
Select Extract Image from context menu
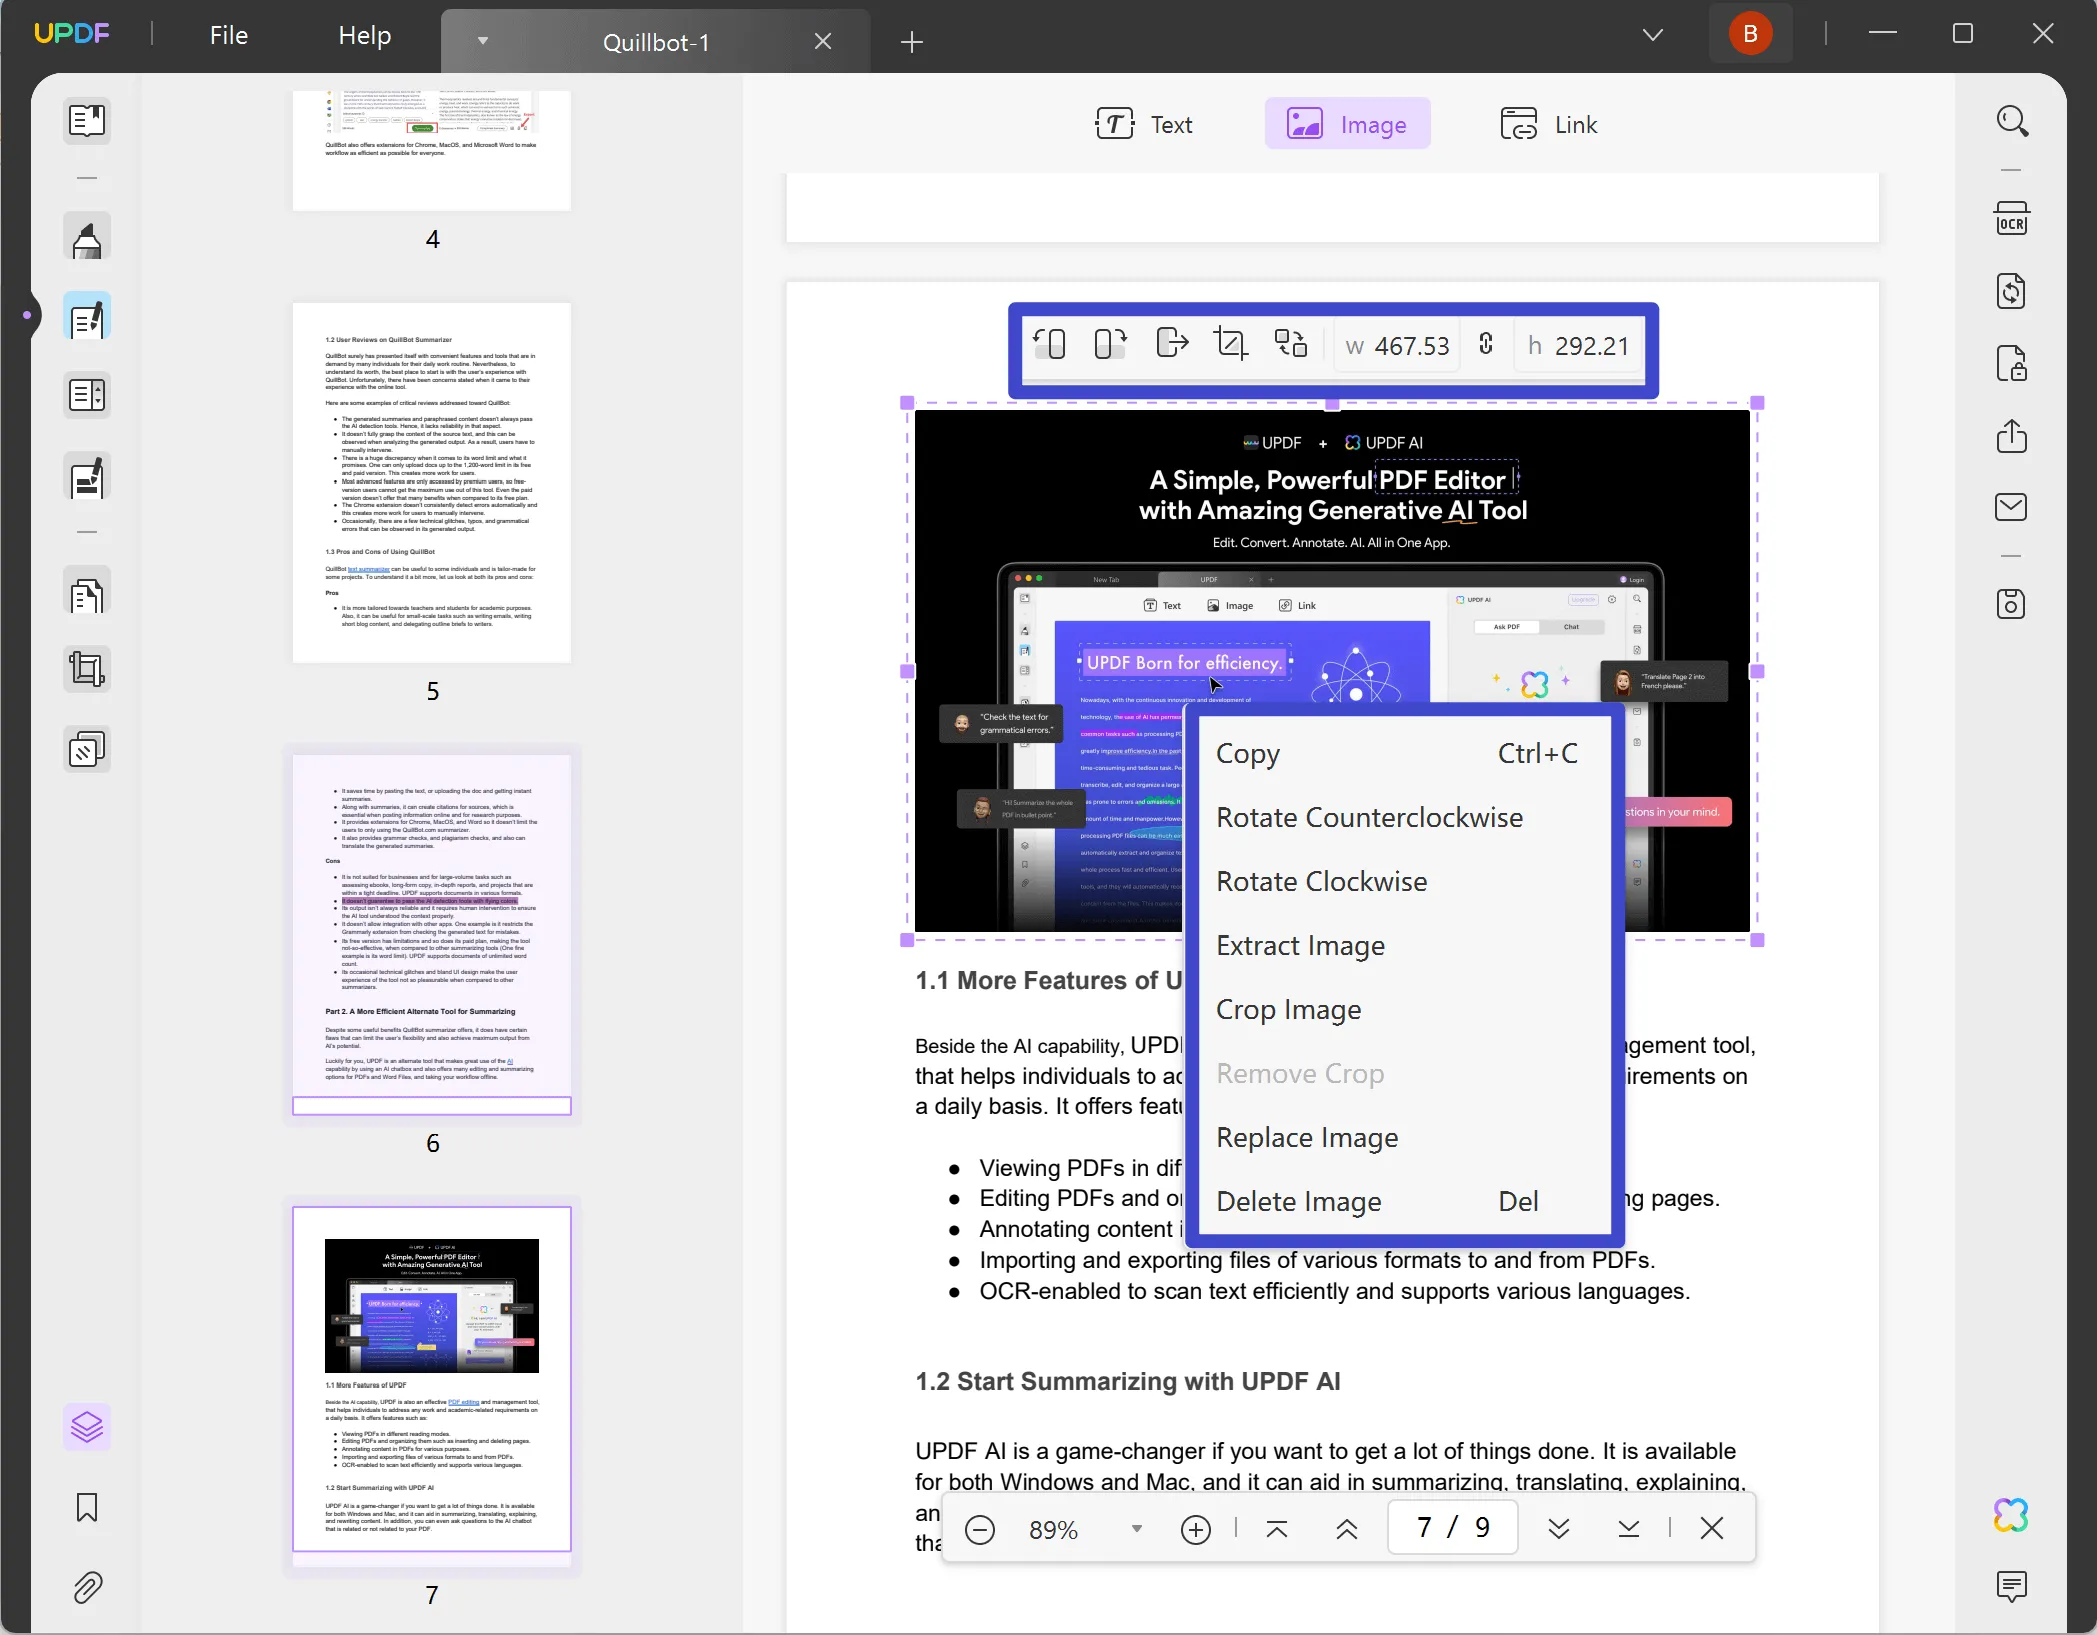(1300, 944)
